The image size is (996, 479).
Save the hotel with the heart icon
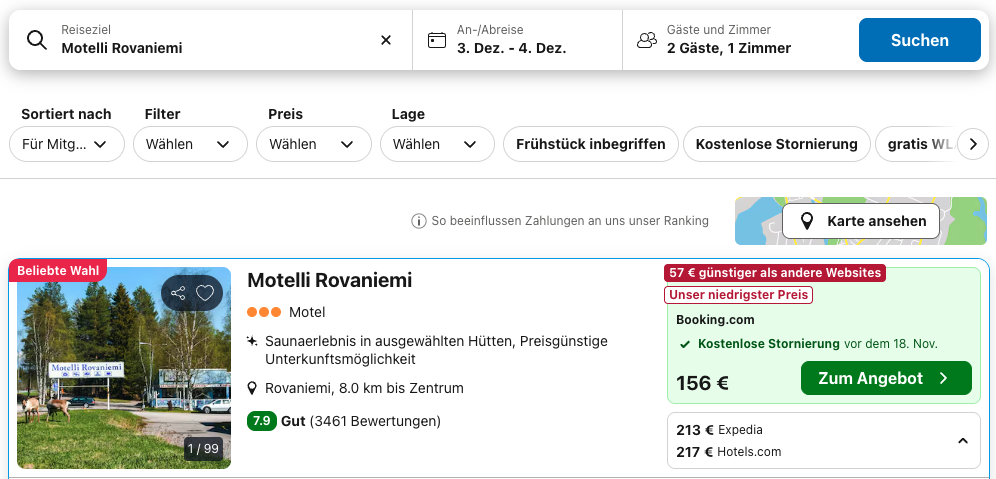[x=205, y=293]
